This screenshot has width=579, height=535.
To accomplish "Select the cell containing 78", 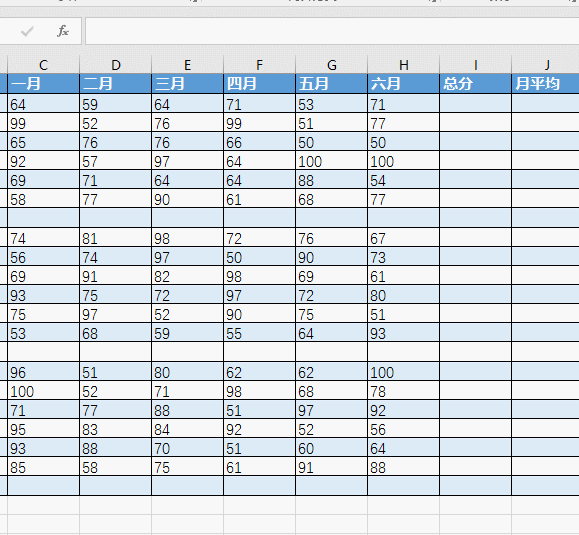I will pyautogui.click(x=404, y=391).
